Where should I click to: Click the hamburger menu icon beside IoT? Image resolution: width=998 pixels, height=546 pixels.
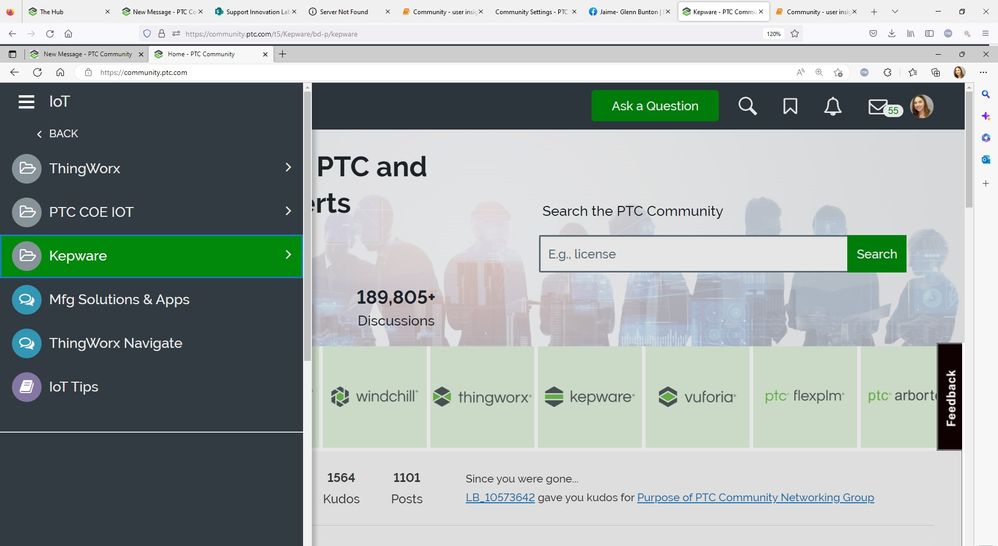pyautogui.click(x=26, y=101)
